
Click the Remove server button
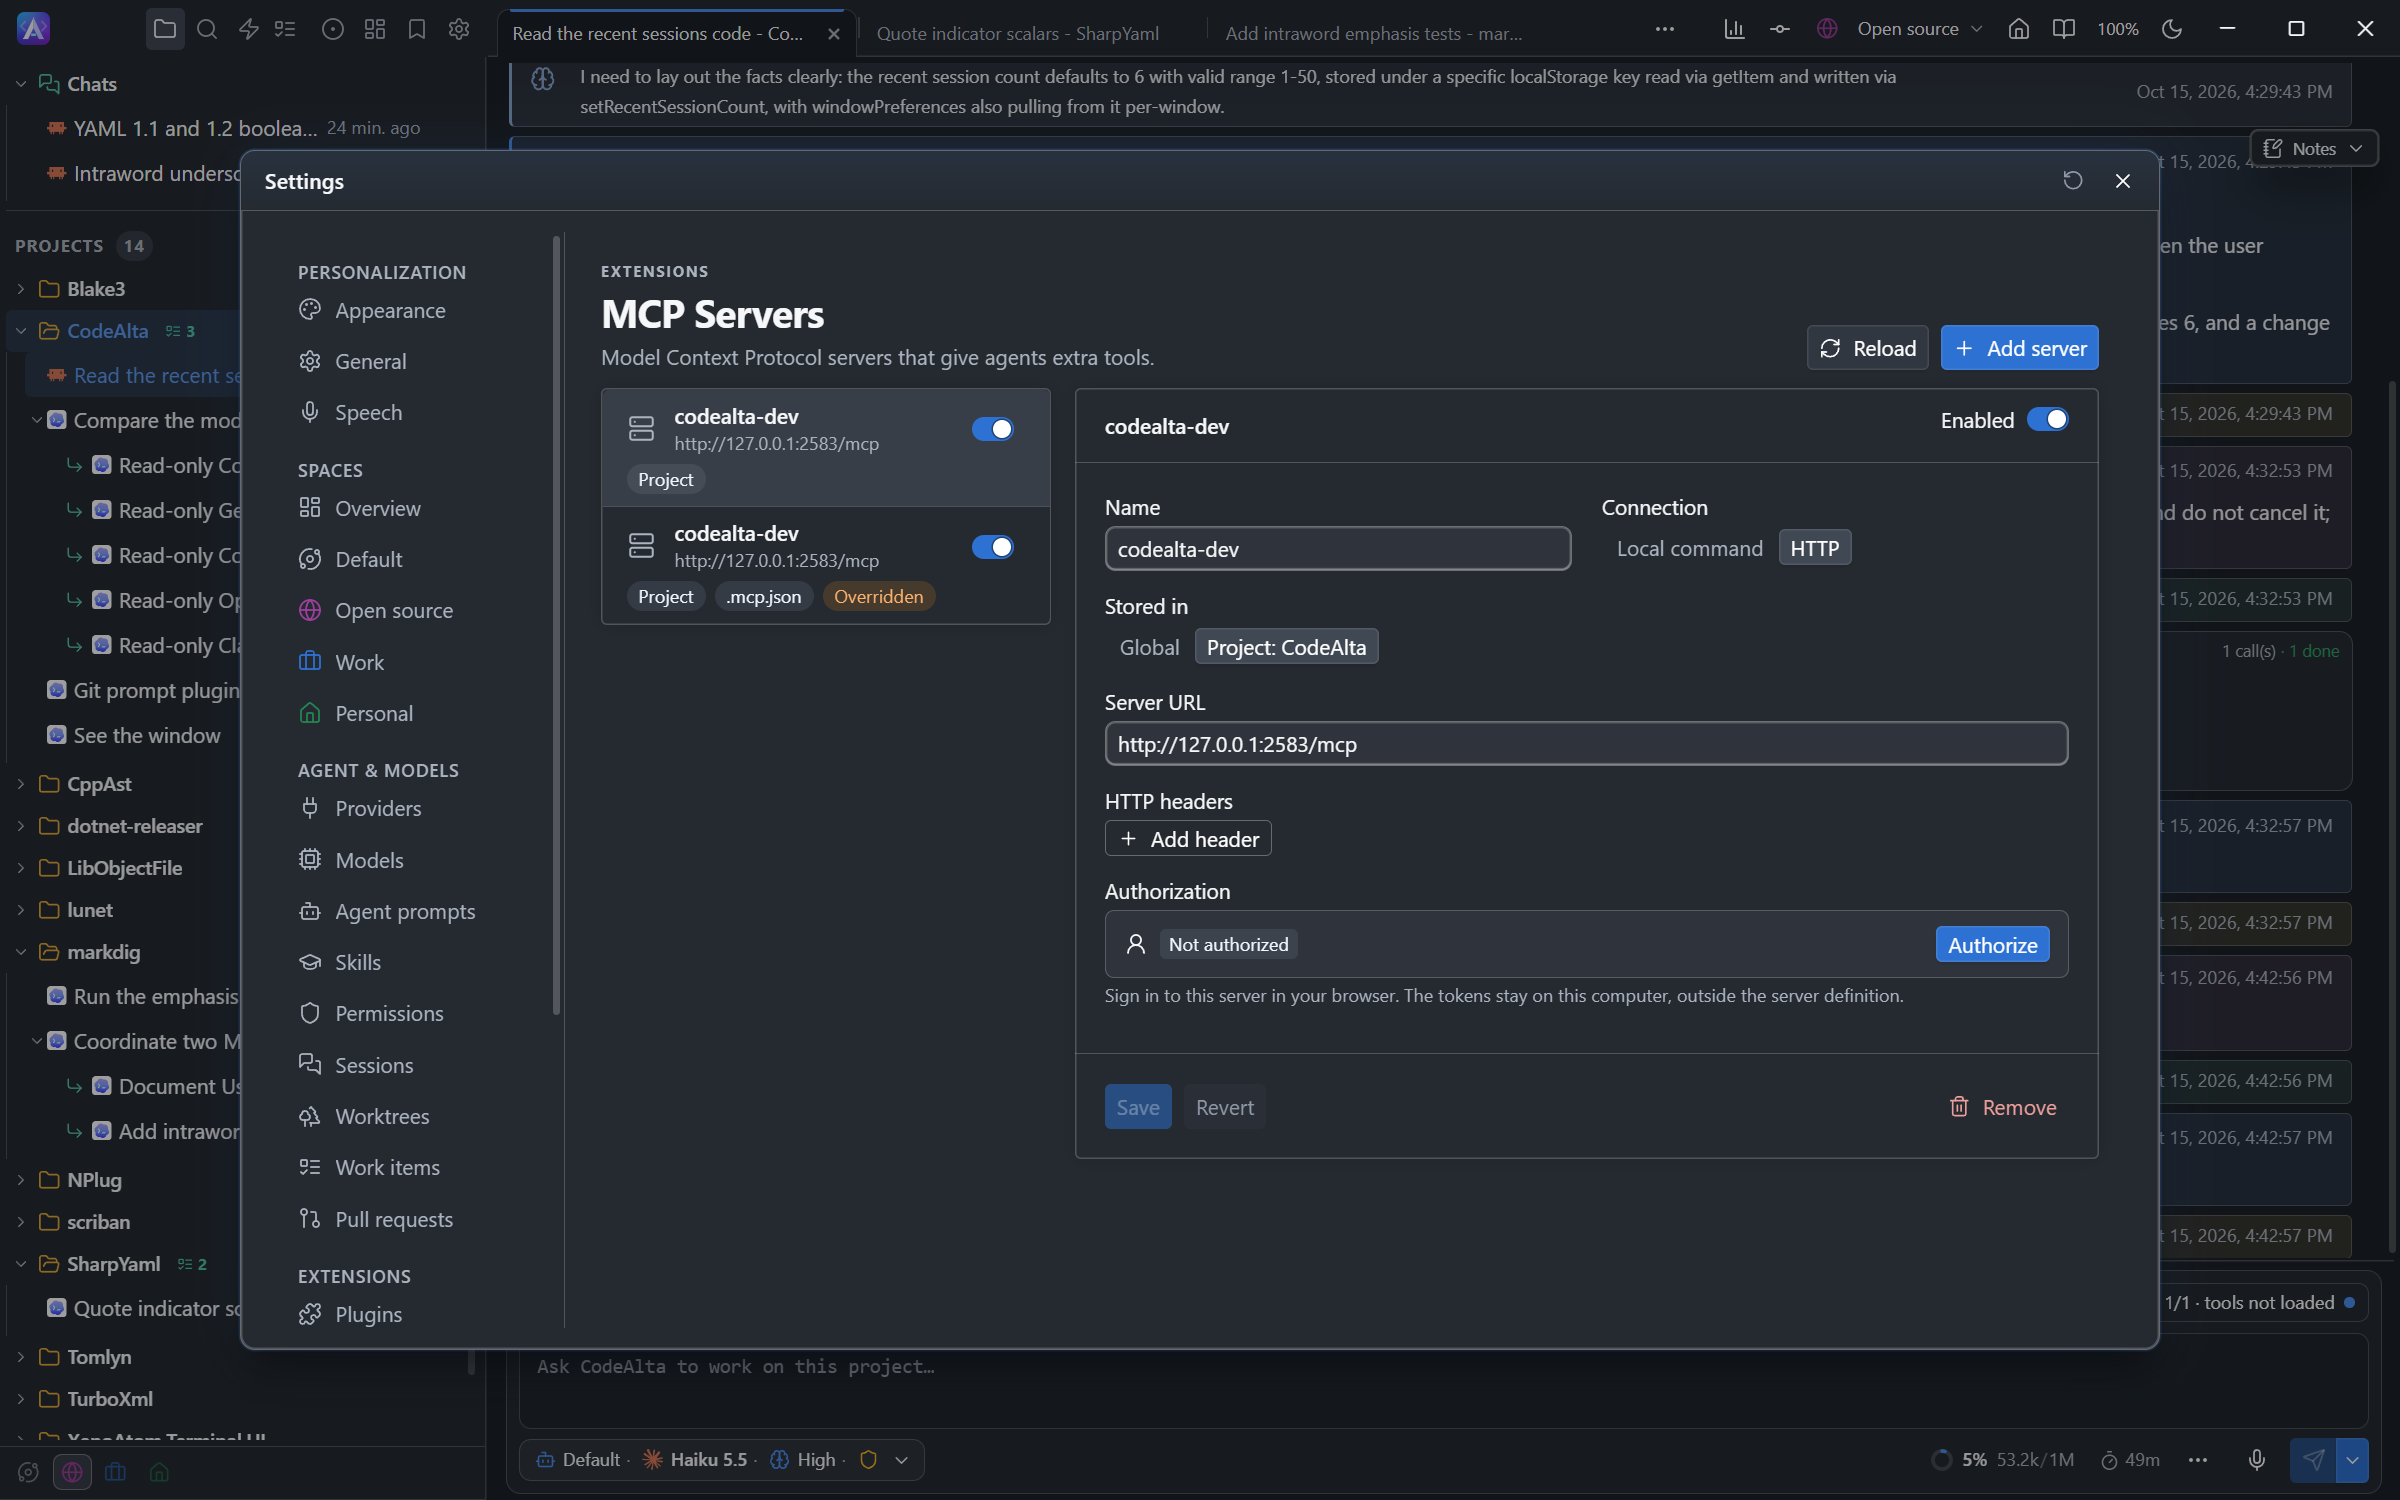point(2002,1107)
